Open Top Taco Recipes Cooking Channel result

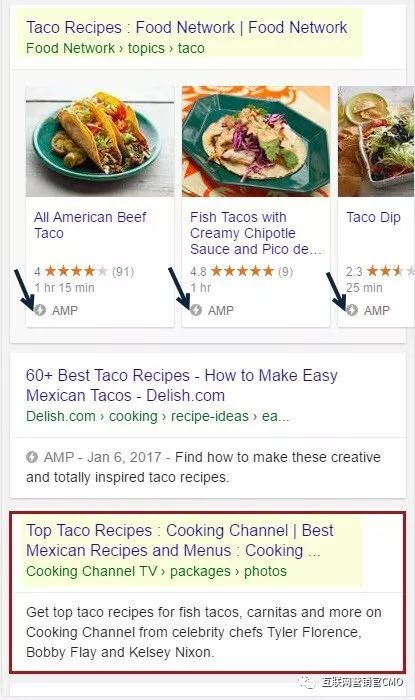[180, 540]
